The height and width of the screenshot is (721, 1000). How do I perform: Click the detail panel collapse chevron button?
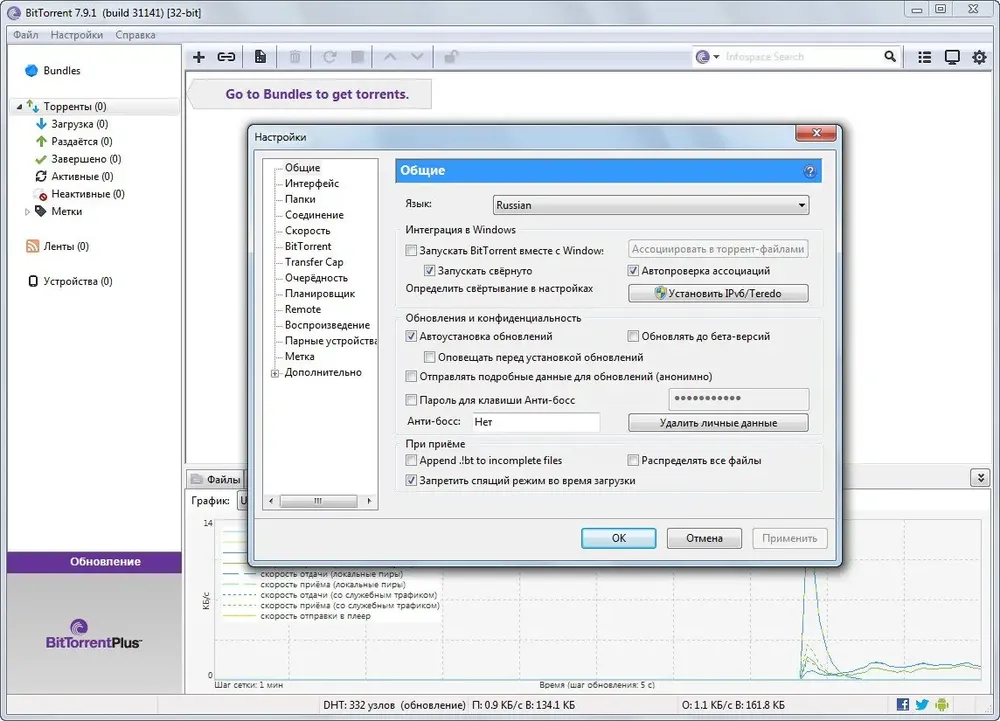coord(980,477)
